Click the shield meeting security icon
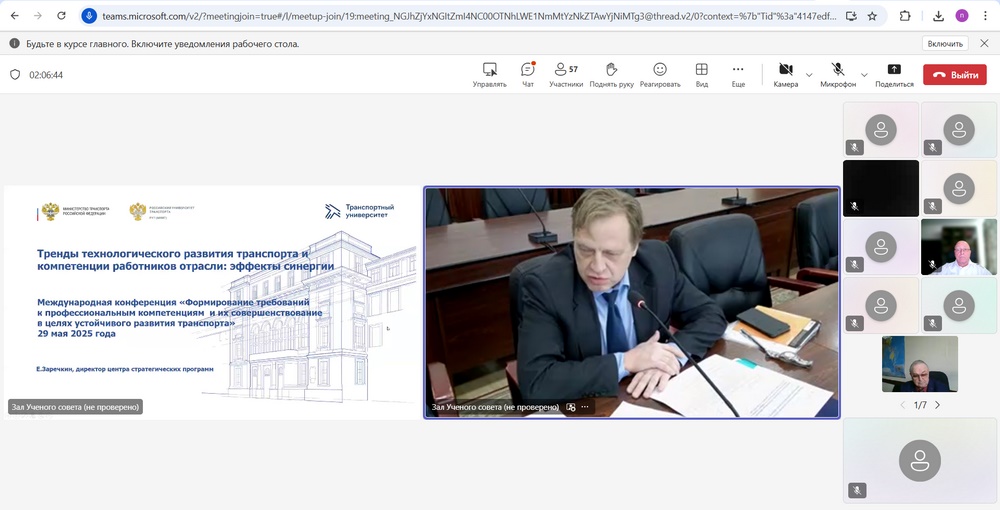 click(x=15, y=75)
